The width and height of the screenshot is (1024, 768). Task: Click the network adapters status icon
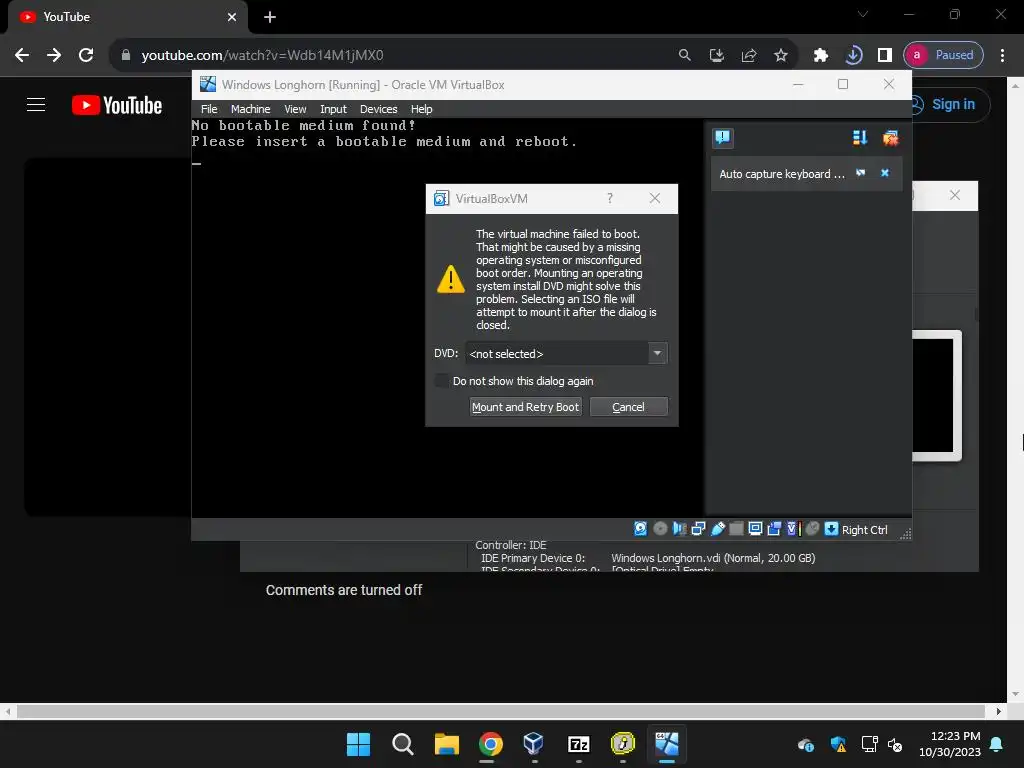698,529
